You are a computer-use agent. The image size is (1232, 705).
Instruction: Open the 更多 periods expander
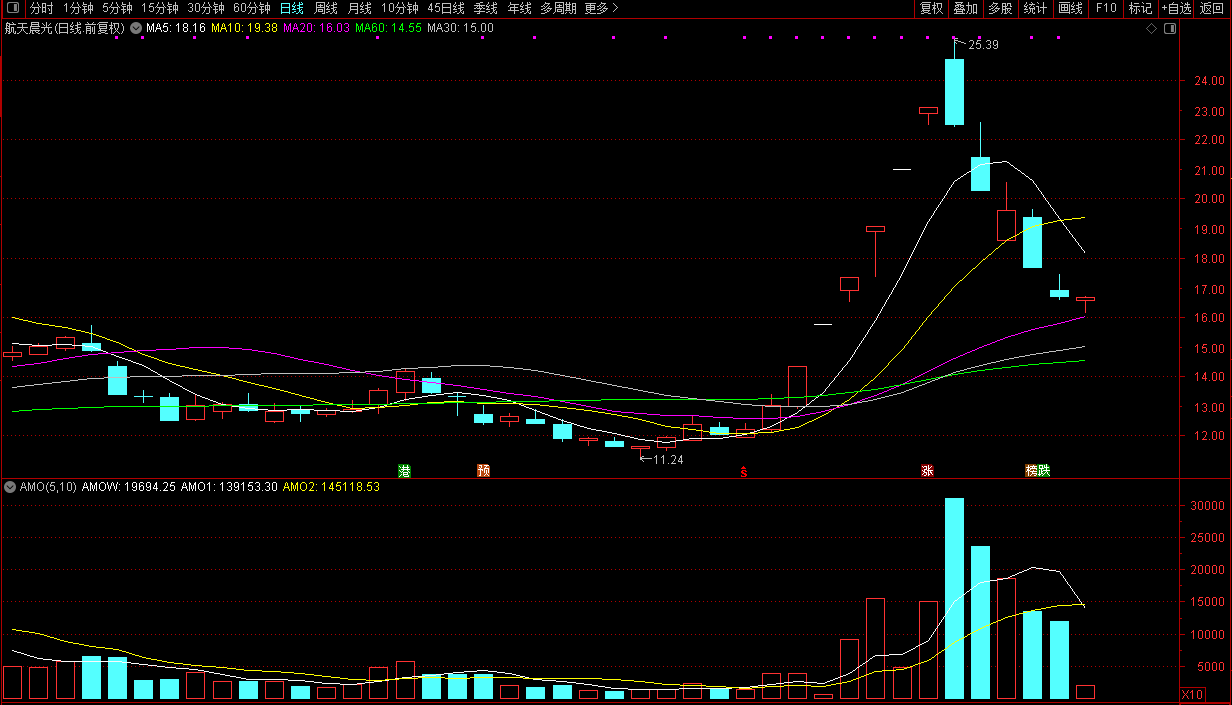click(x=601, y=8)
